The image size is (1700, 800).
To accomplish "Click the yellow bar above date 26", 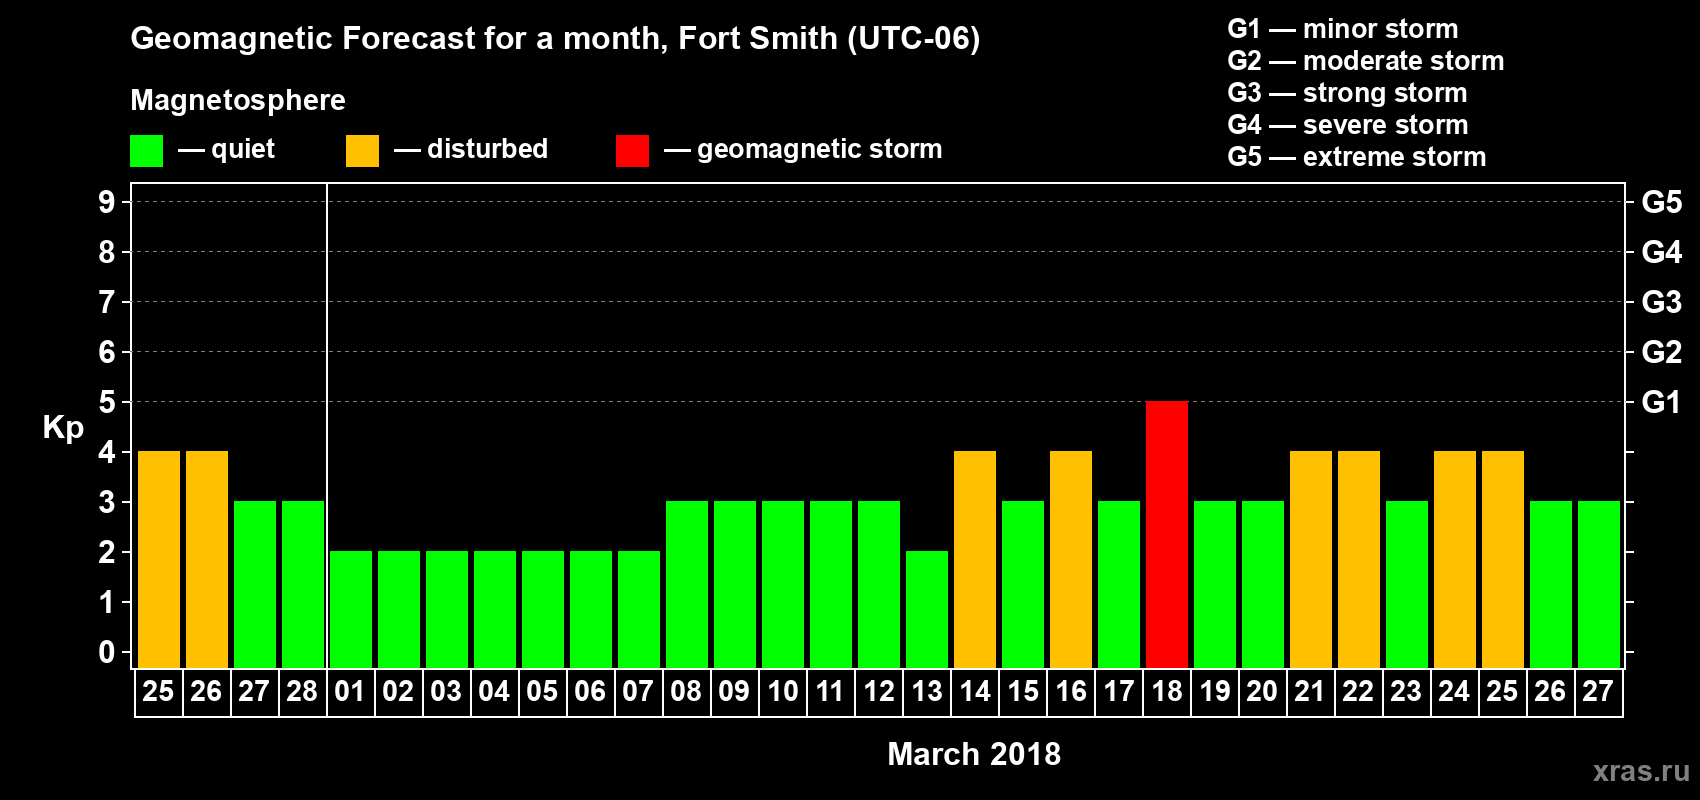I will [207, 560].
